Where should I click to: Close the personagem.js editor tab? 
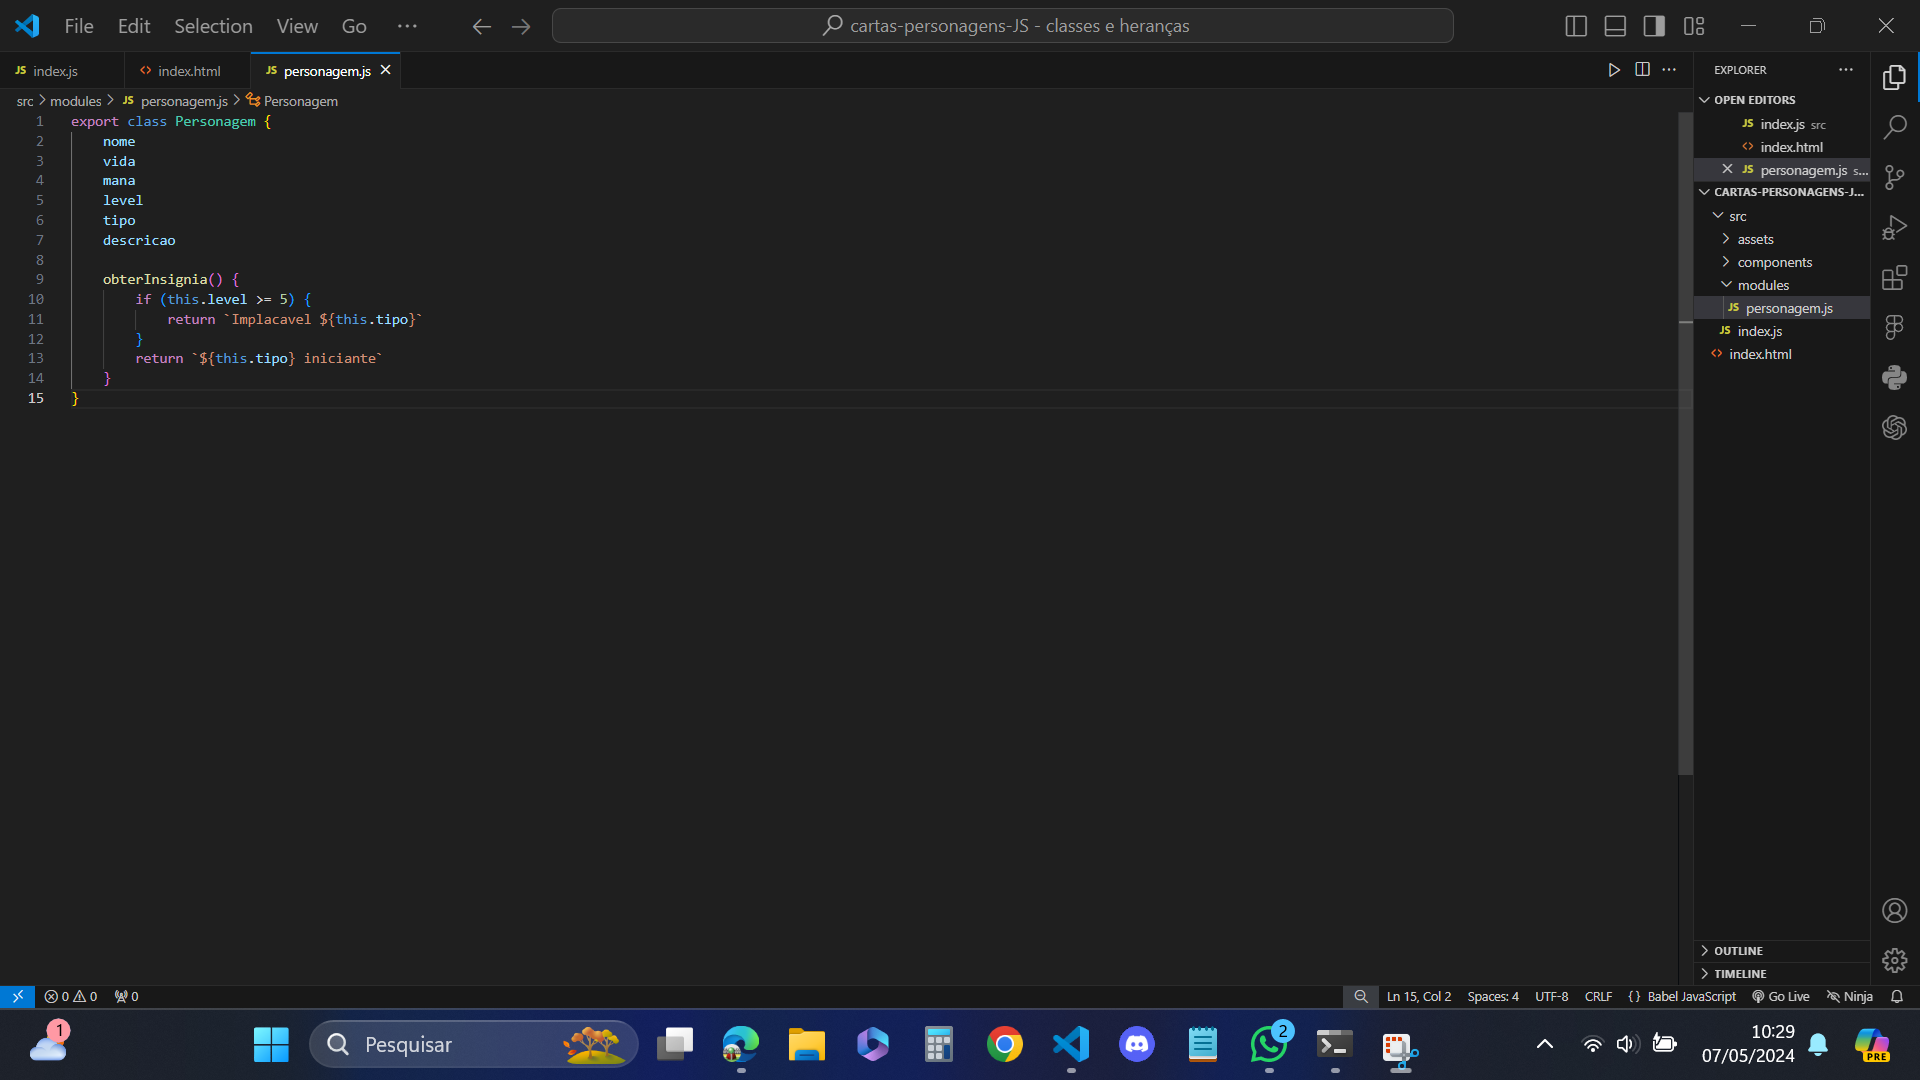tap(385, 70)
